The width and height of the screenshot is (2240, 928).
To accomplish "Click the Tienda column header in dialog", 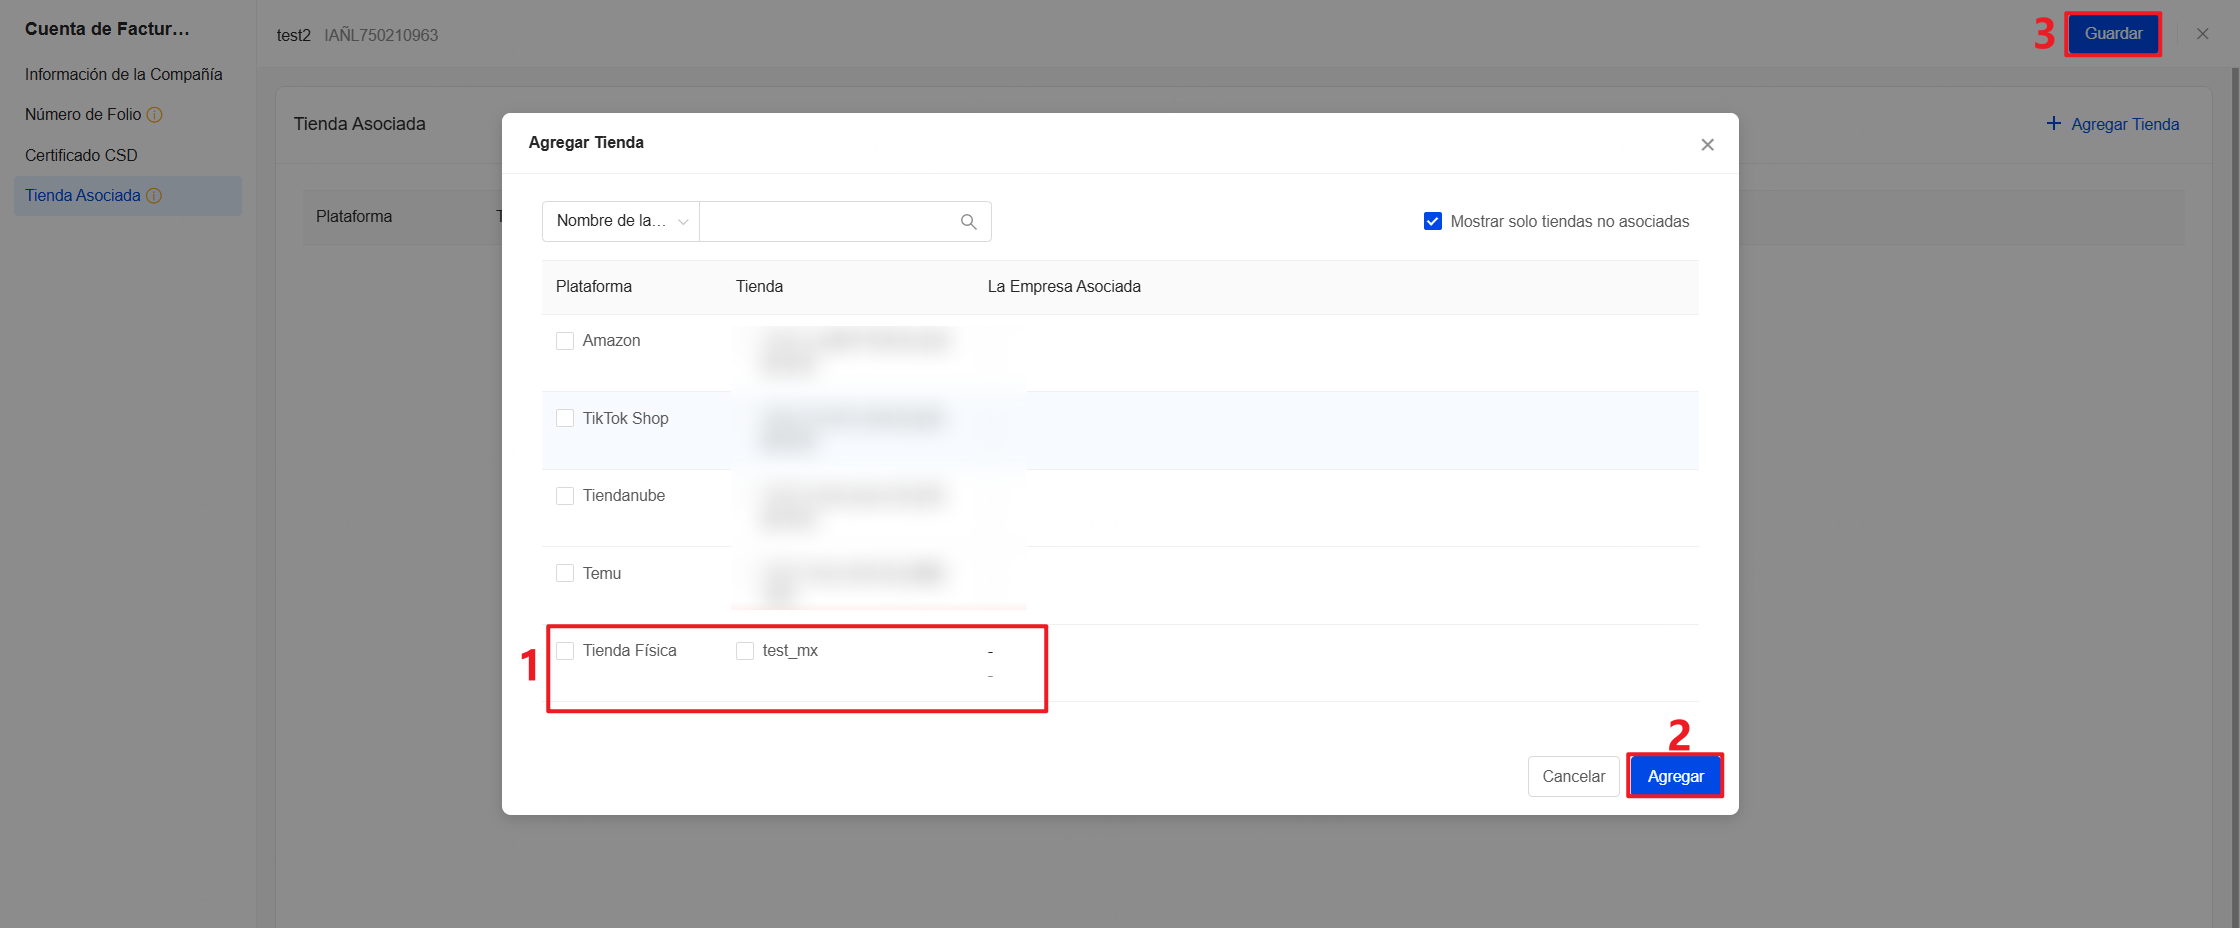I will pos(759,287).
